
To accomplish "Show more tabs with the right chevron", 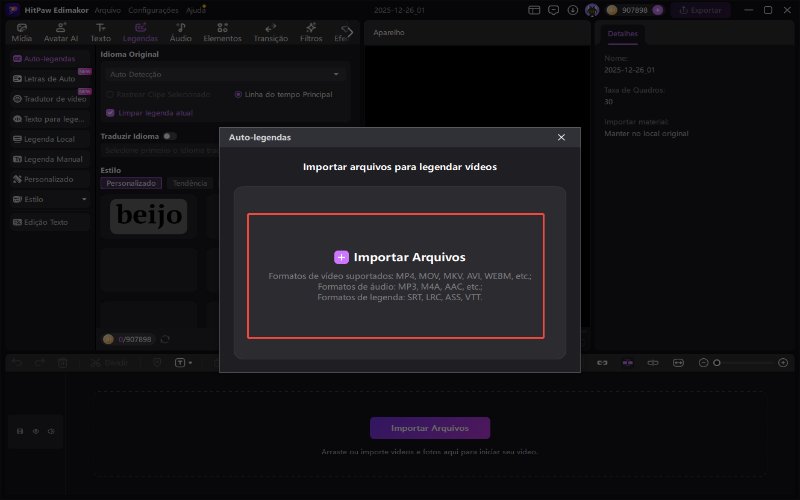I will coord(348,33).
